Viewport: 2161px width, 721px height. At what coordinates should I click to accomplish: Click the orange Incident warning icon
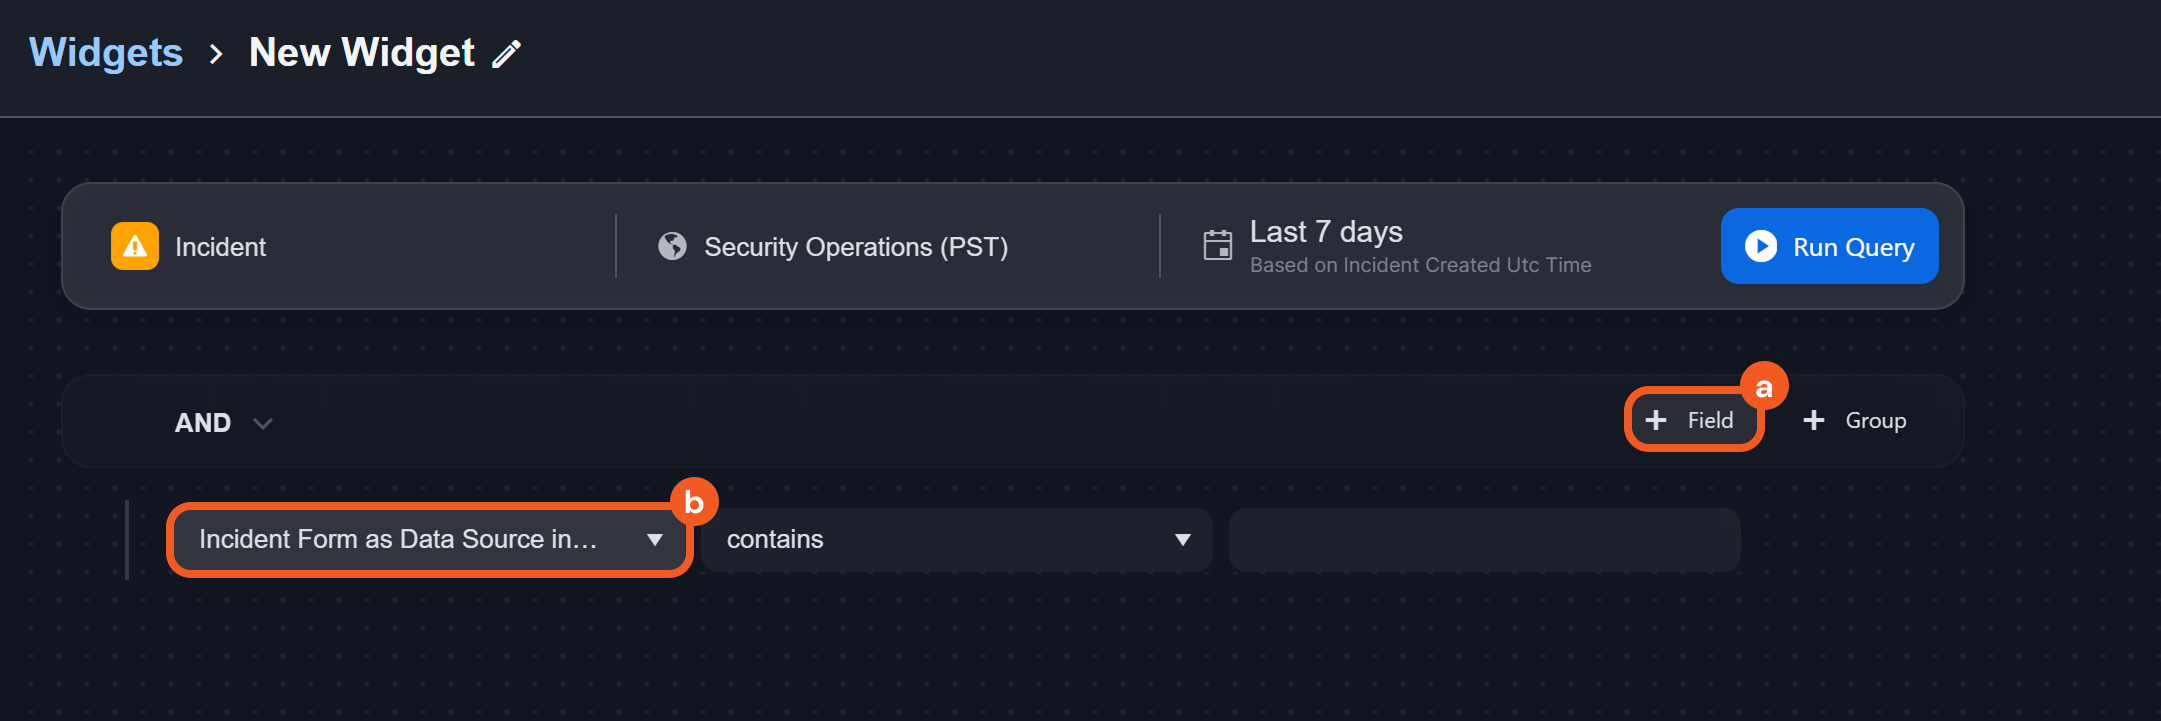(135, 246)
